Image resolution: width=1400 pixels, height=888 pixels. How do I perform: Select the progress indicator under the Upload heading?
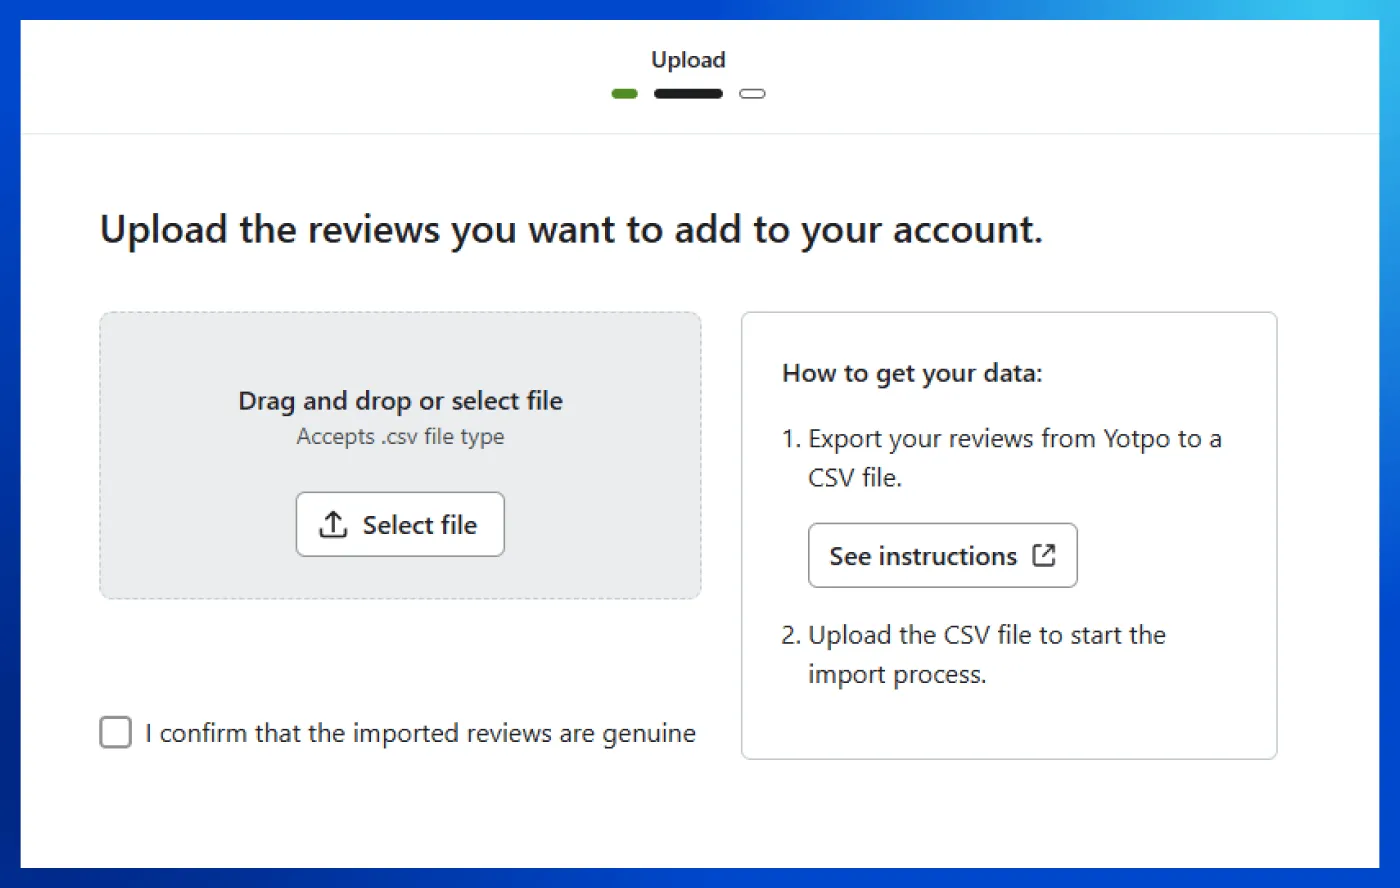tap(688, 93)
